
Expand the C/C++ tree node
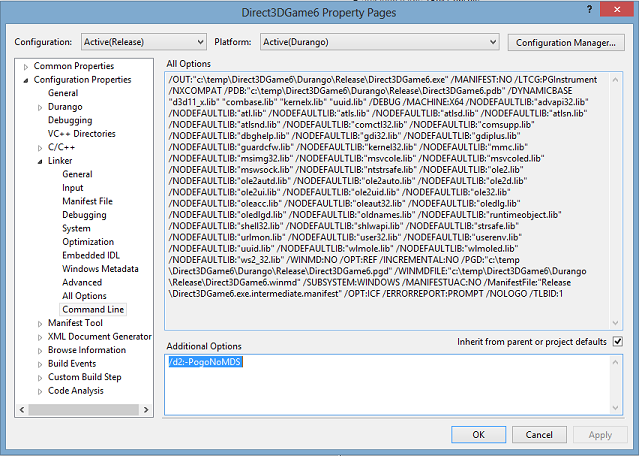[40, 148]
